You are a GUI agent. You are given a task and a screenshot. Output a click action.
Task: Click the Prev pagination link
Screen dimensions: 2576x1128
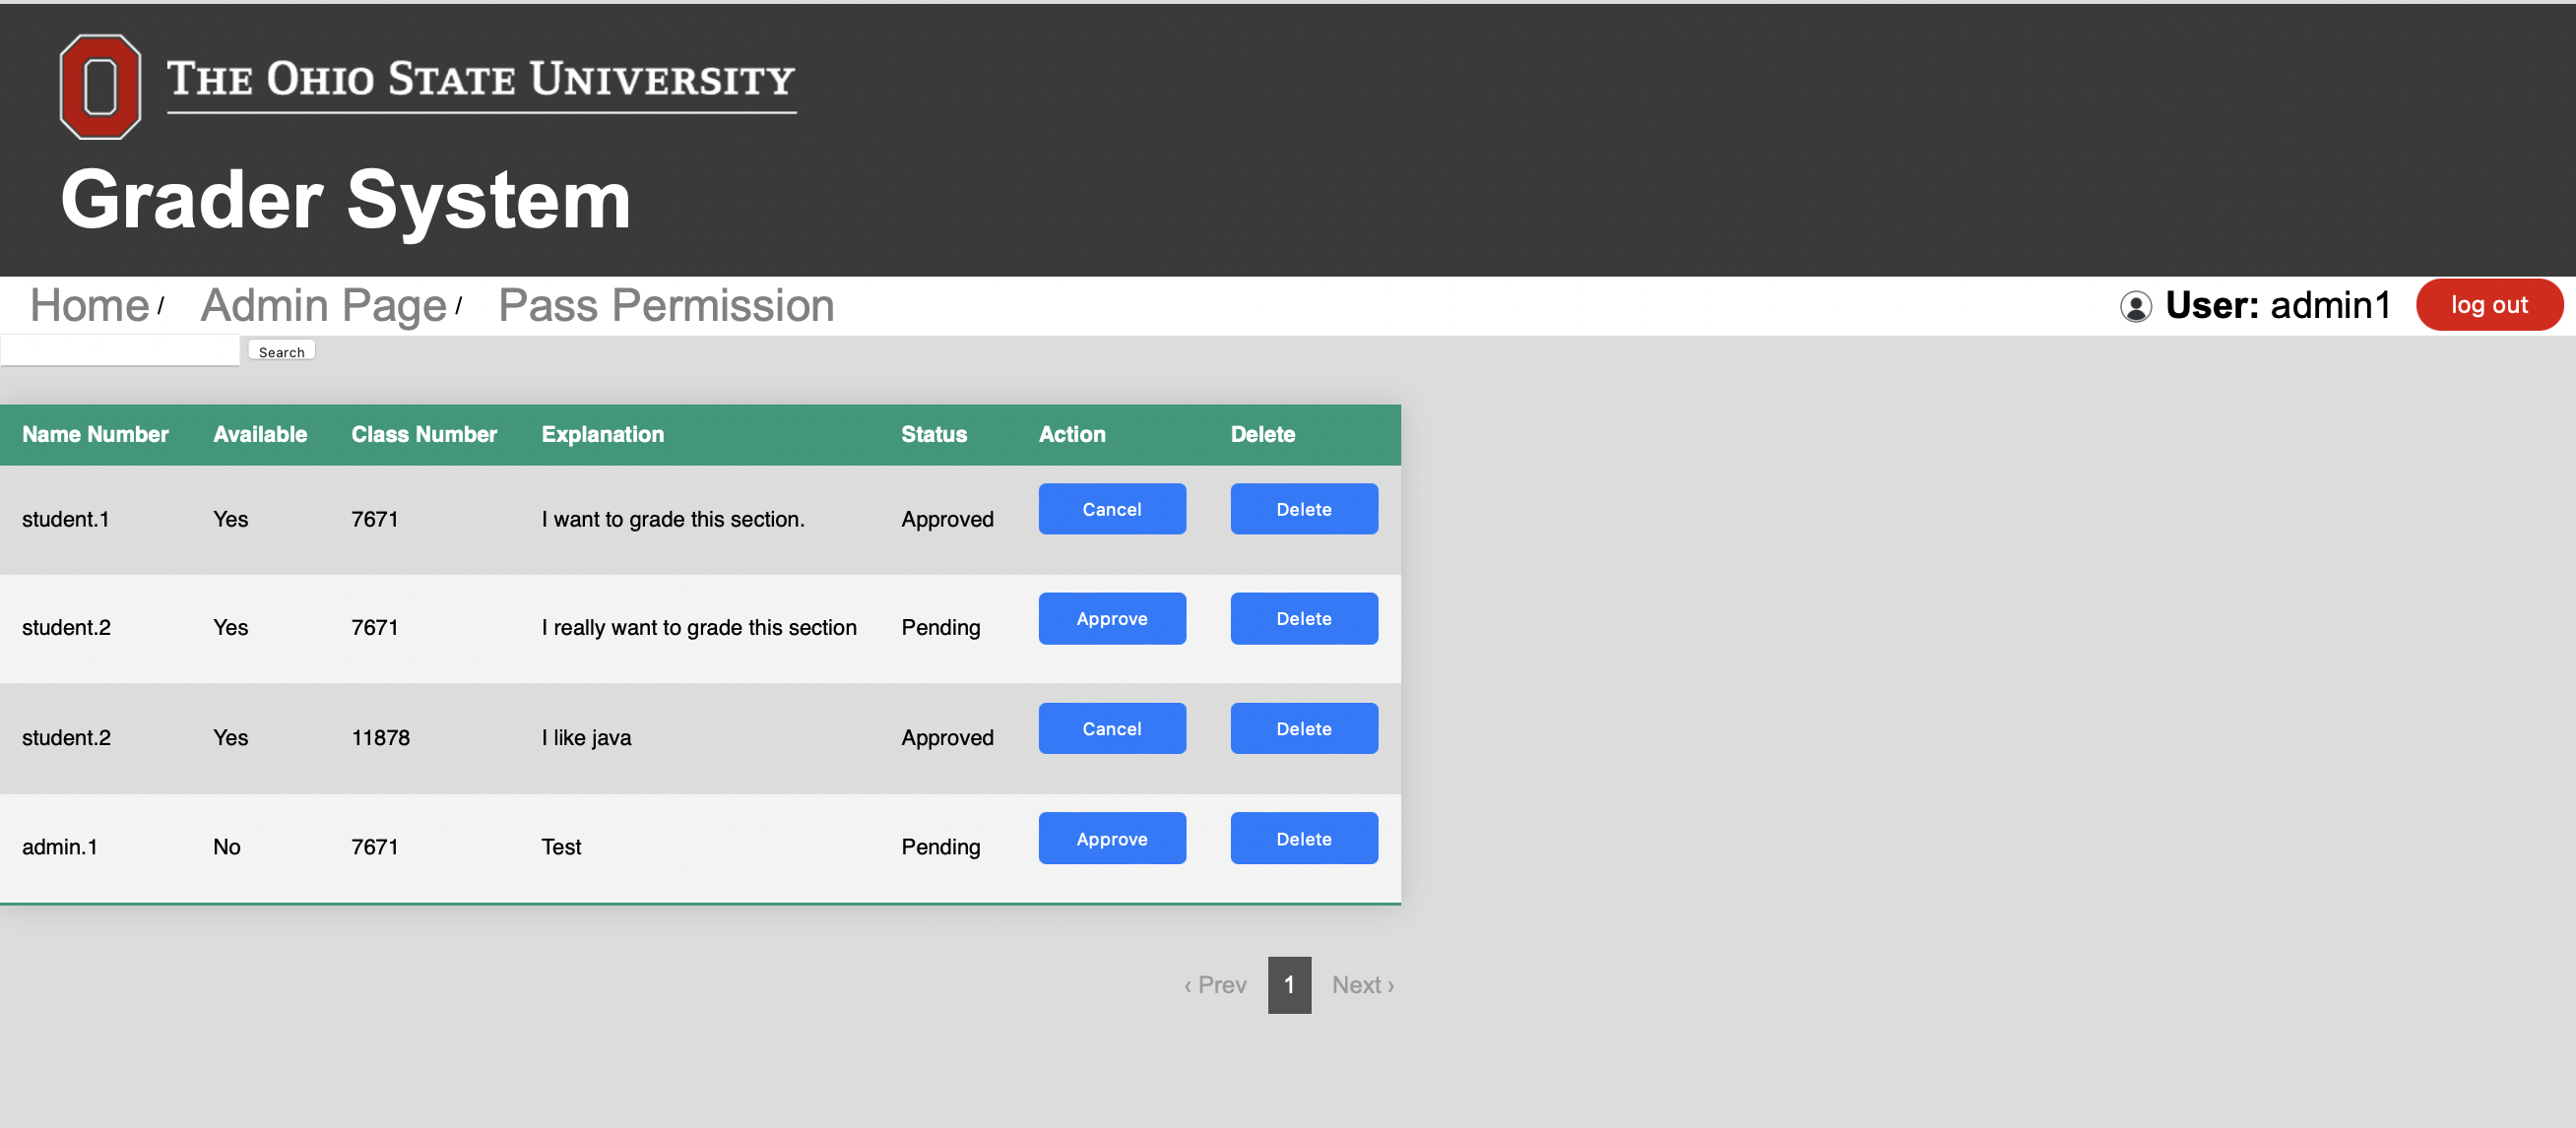[x=1215, y=985]
